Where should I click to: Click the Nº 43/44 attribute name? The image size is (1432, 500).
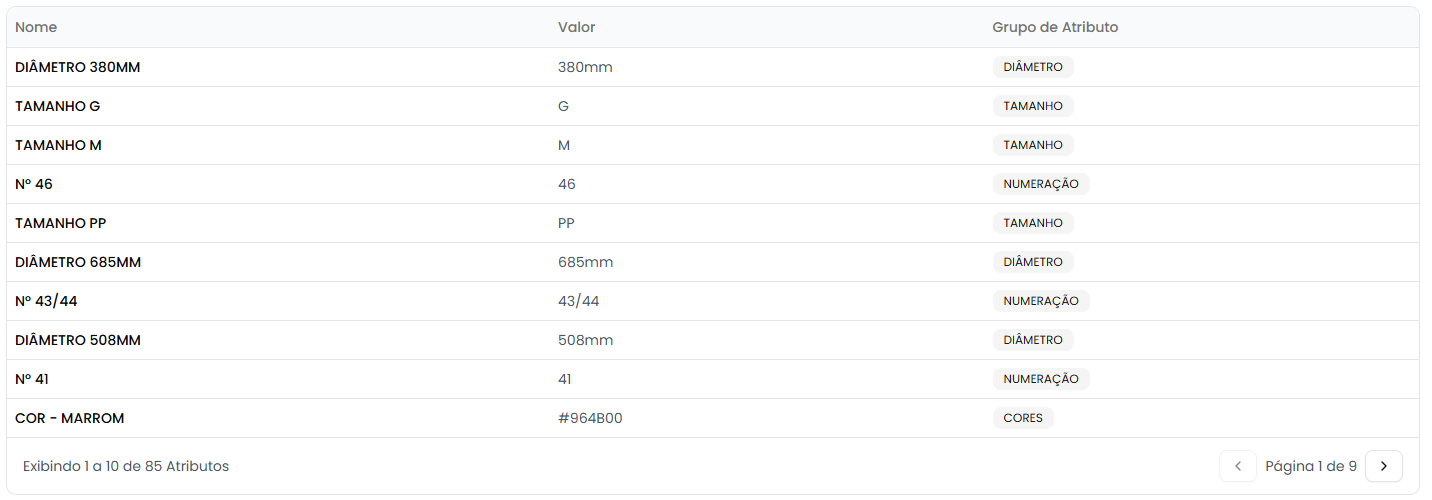tap(46, 301)
